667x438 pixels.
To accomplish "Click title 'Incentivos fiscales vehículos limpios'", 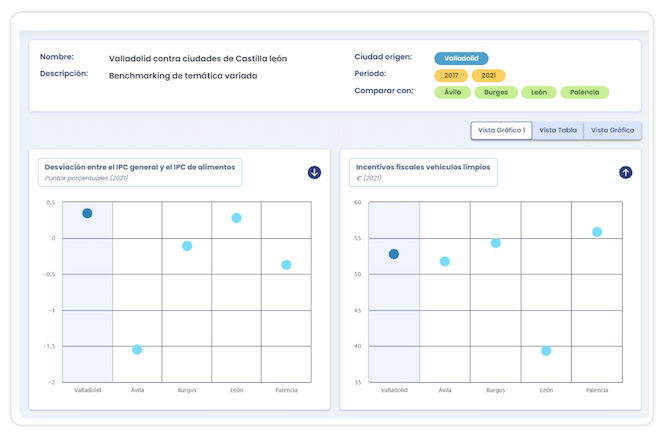I will pos(423,167).
